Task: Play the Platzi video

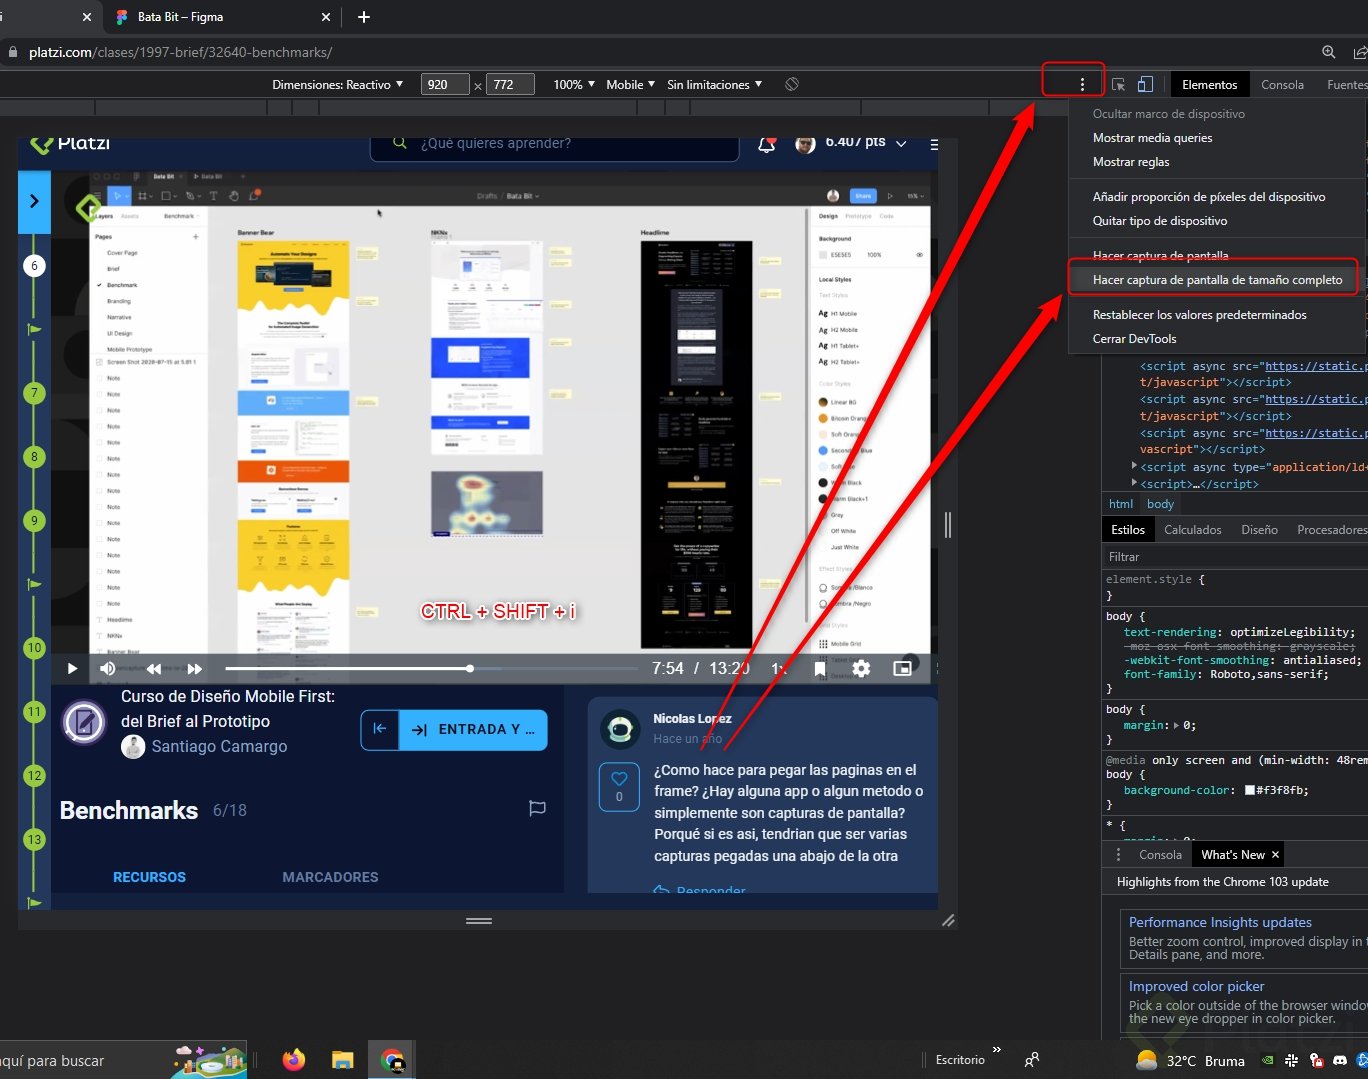Action: pyautogui.click(x=72, y=668)
